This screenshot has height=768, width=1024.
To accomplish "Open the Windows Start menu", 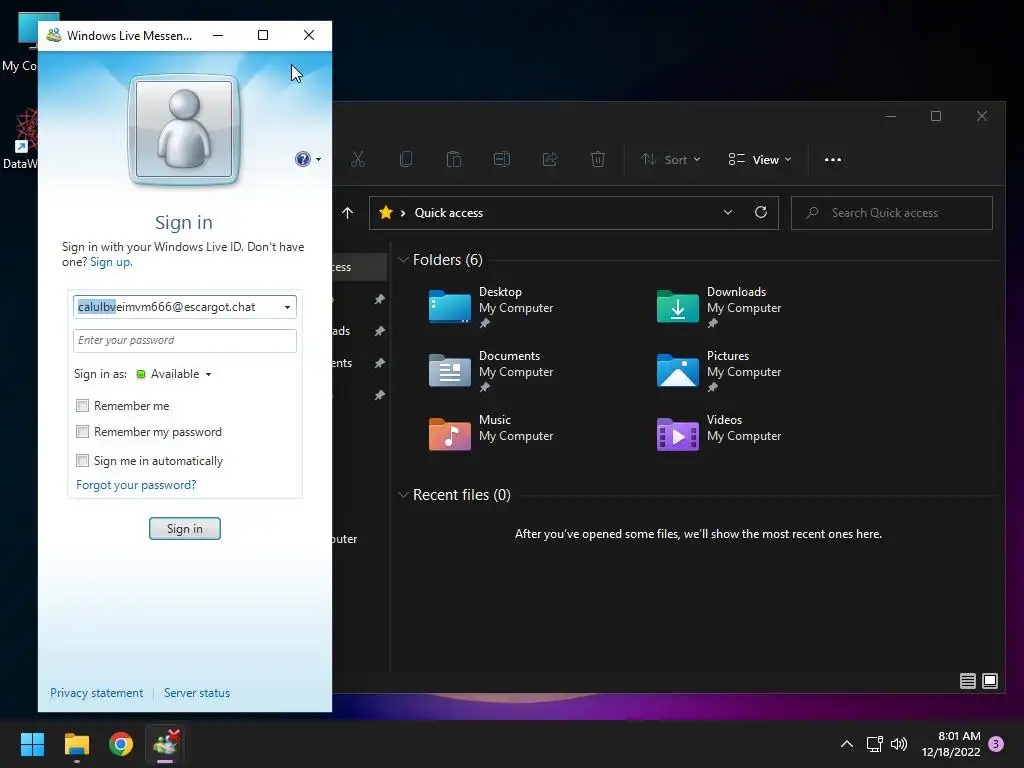I will click(32, 744).
